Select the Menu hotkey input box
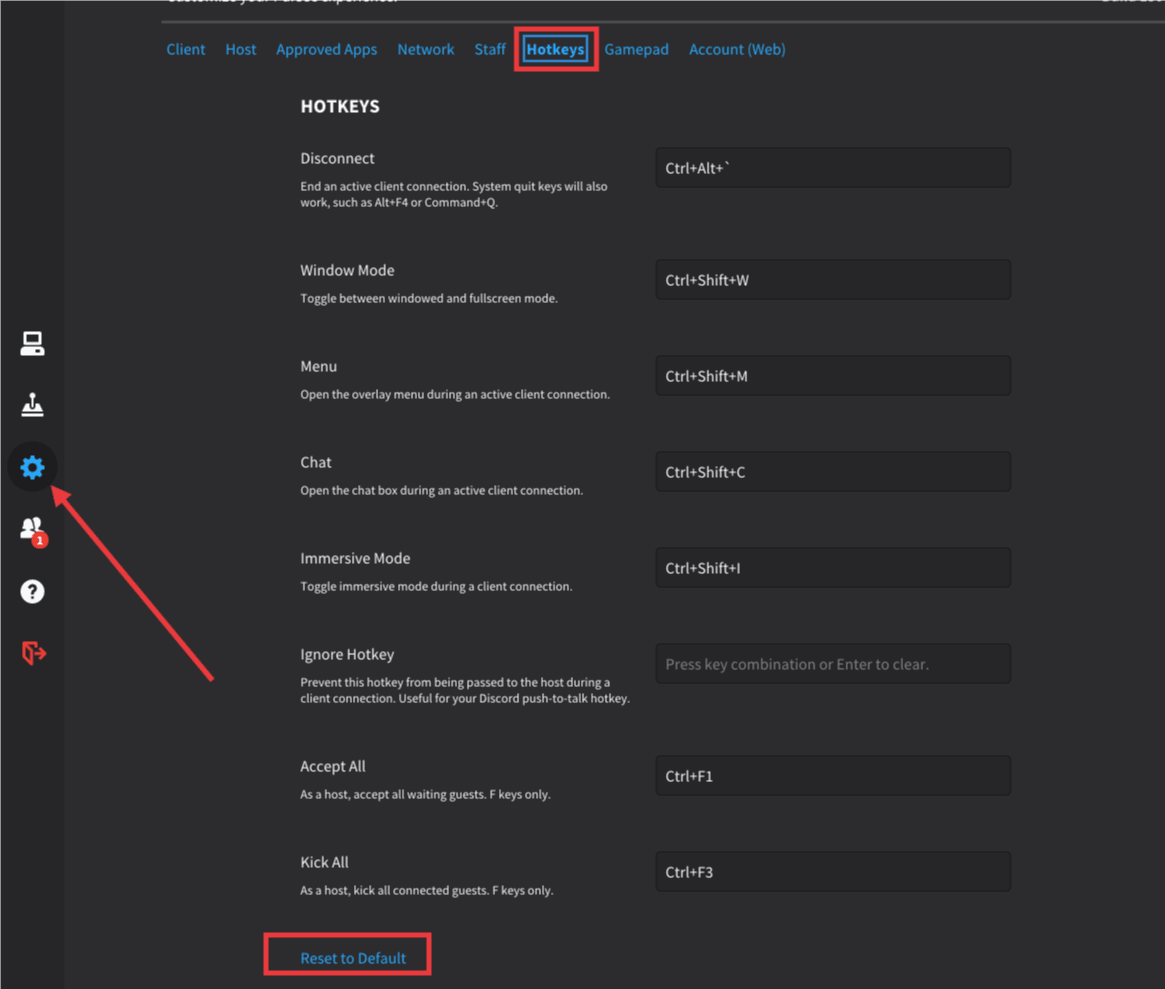The image size is (1165, 989). tap(832, 376)
